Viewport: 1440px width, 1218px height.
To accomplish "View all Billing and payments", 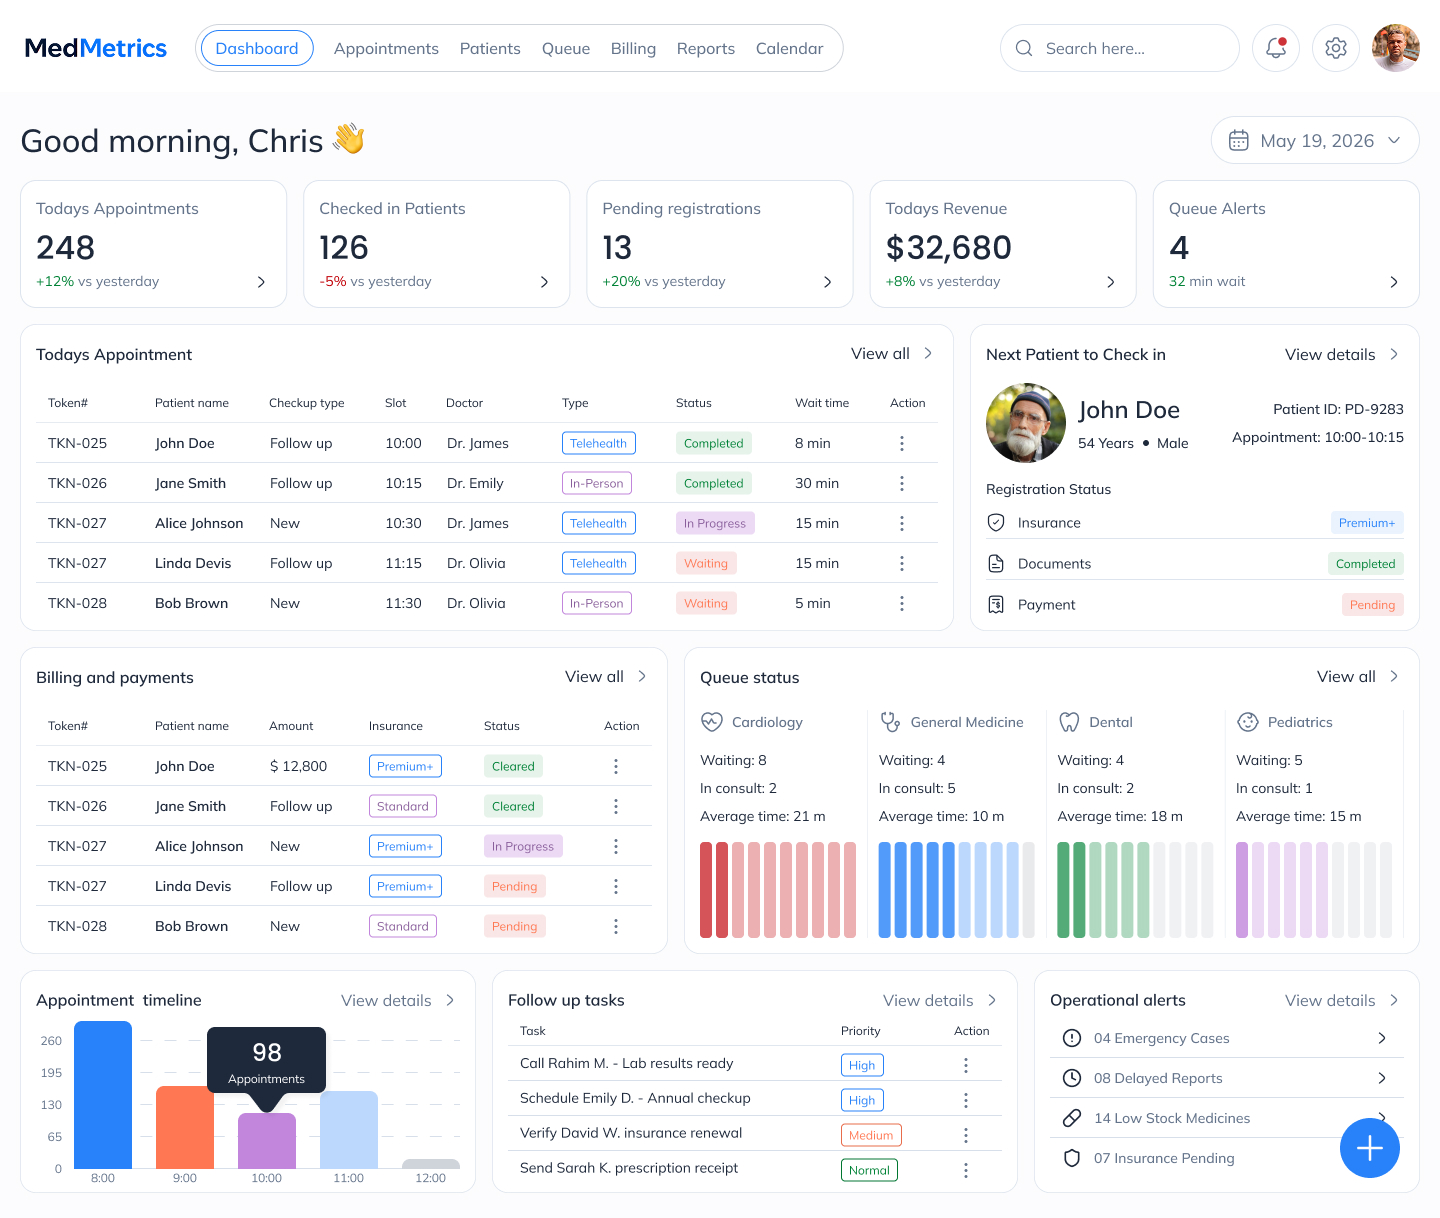I will click(606, 676).
